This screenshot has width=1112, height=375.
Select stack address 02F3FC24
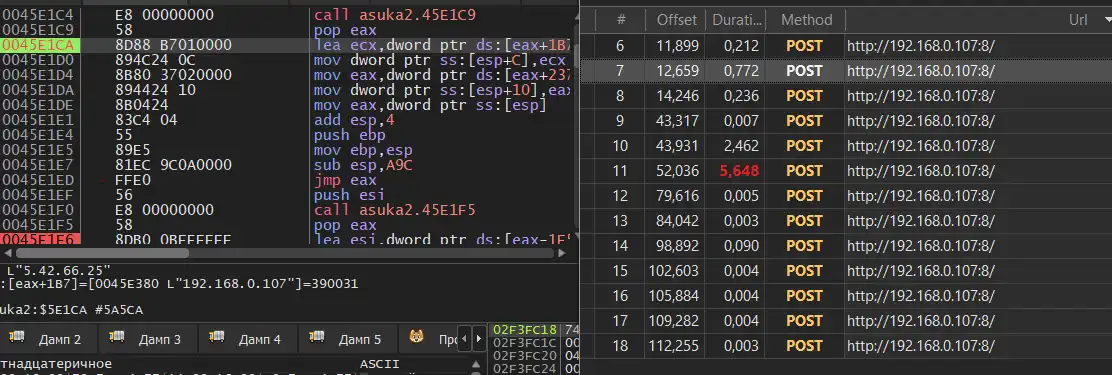coord(525,369)
